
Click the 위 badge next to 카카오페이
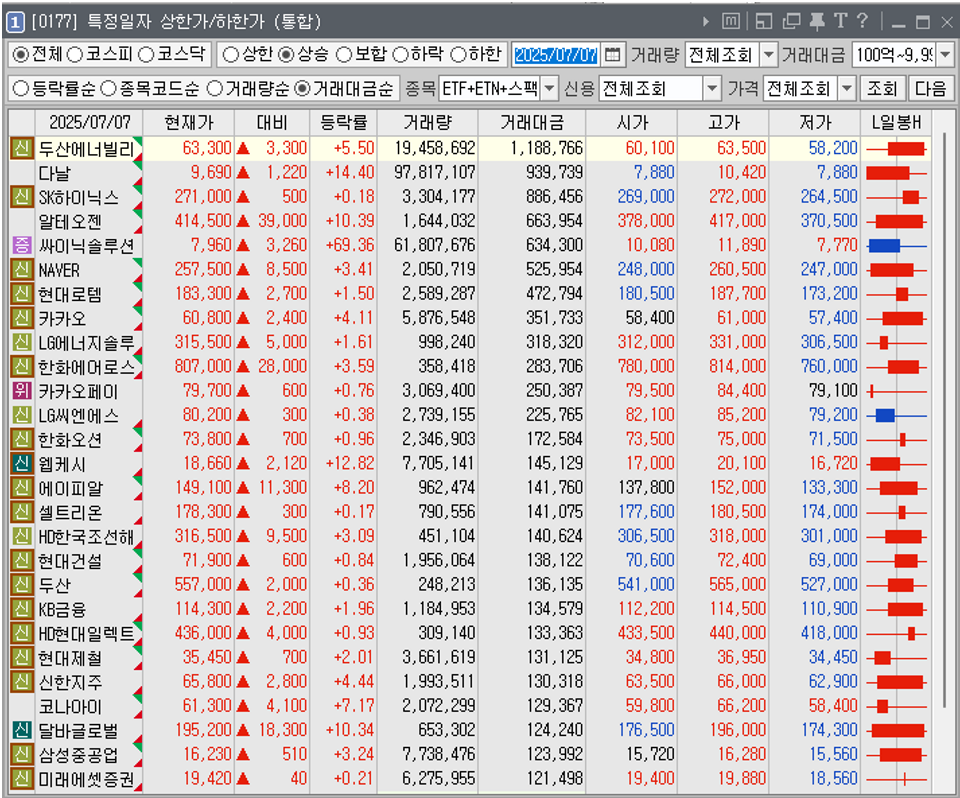(x=22, y=391)
